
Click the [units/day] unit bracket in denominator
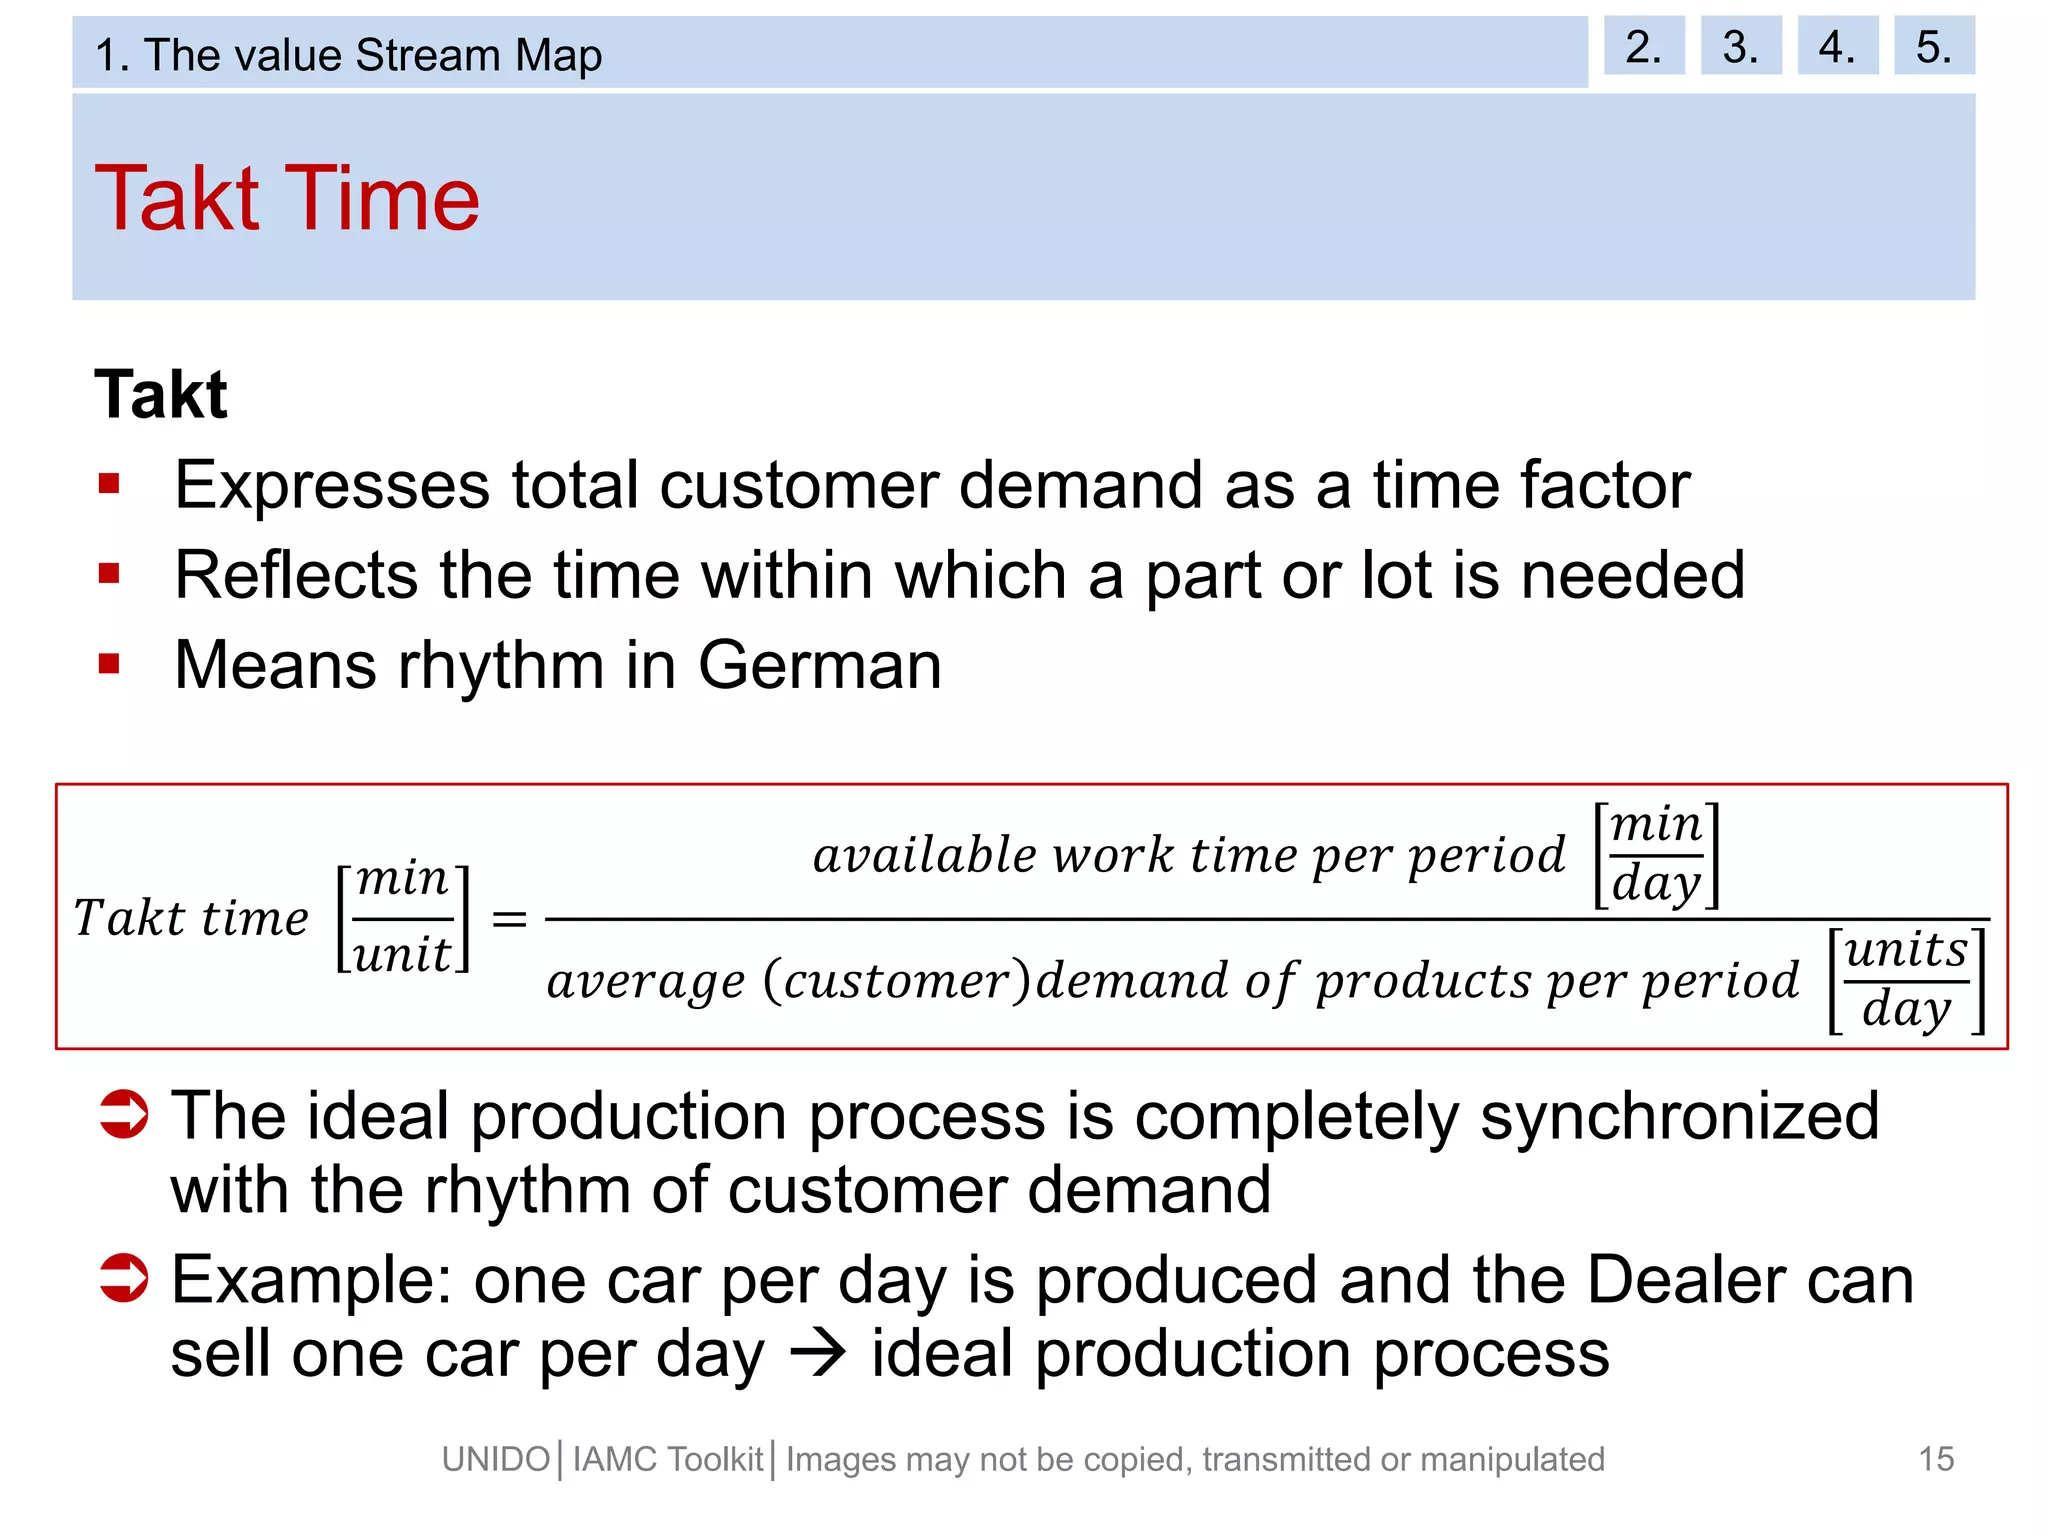pos(1906,980)
